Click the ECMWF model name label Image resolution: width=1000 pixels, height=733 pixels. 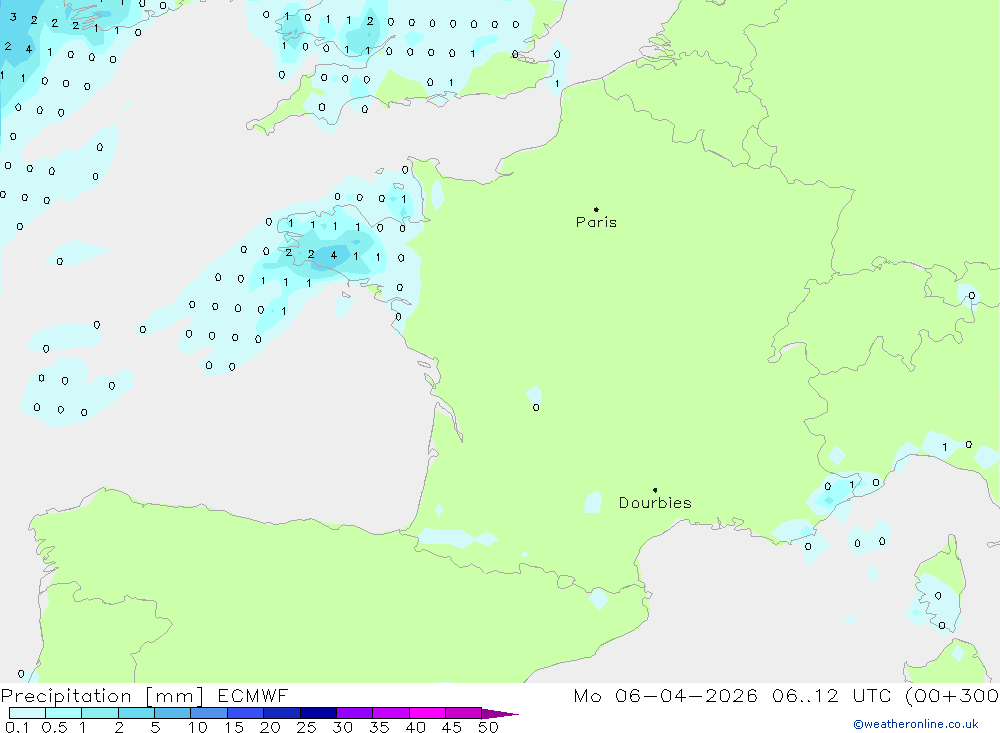pos(253,696)
